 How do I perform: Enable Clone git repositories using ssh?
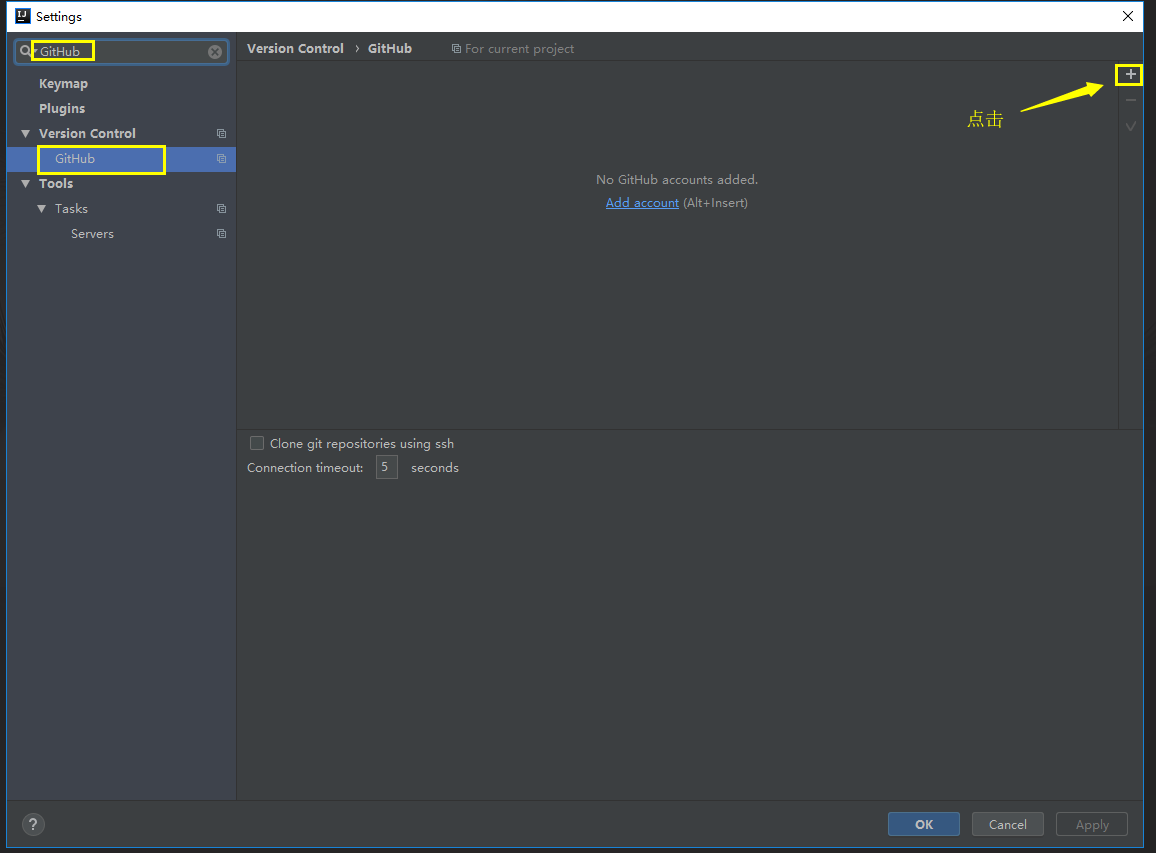pyautogui.click(x=257, y=443)
